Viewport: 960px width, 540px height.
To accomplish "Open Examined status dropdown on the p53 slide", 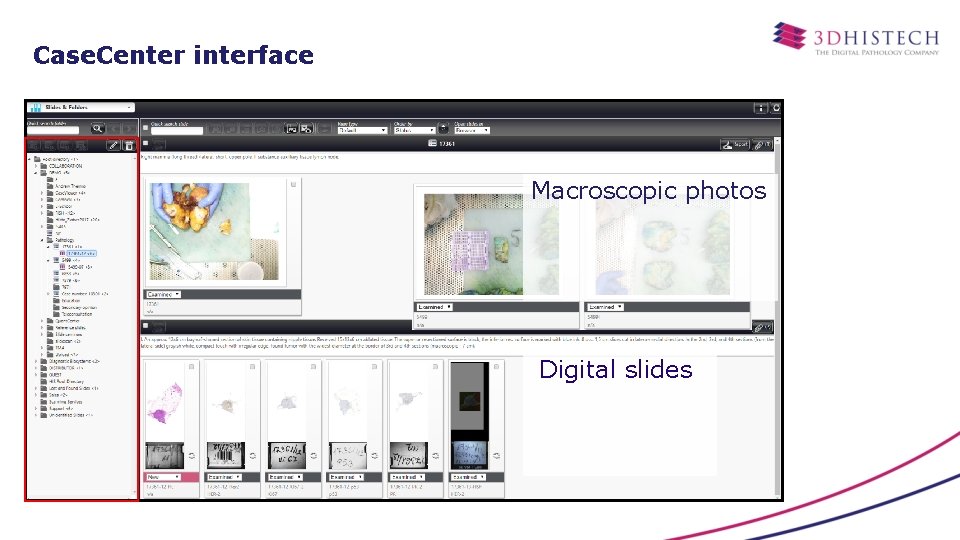I will pos(347,477).
